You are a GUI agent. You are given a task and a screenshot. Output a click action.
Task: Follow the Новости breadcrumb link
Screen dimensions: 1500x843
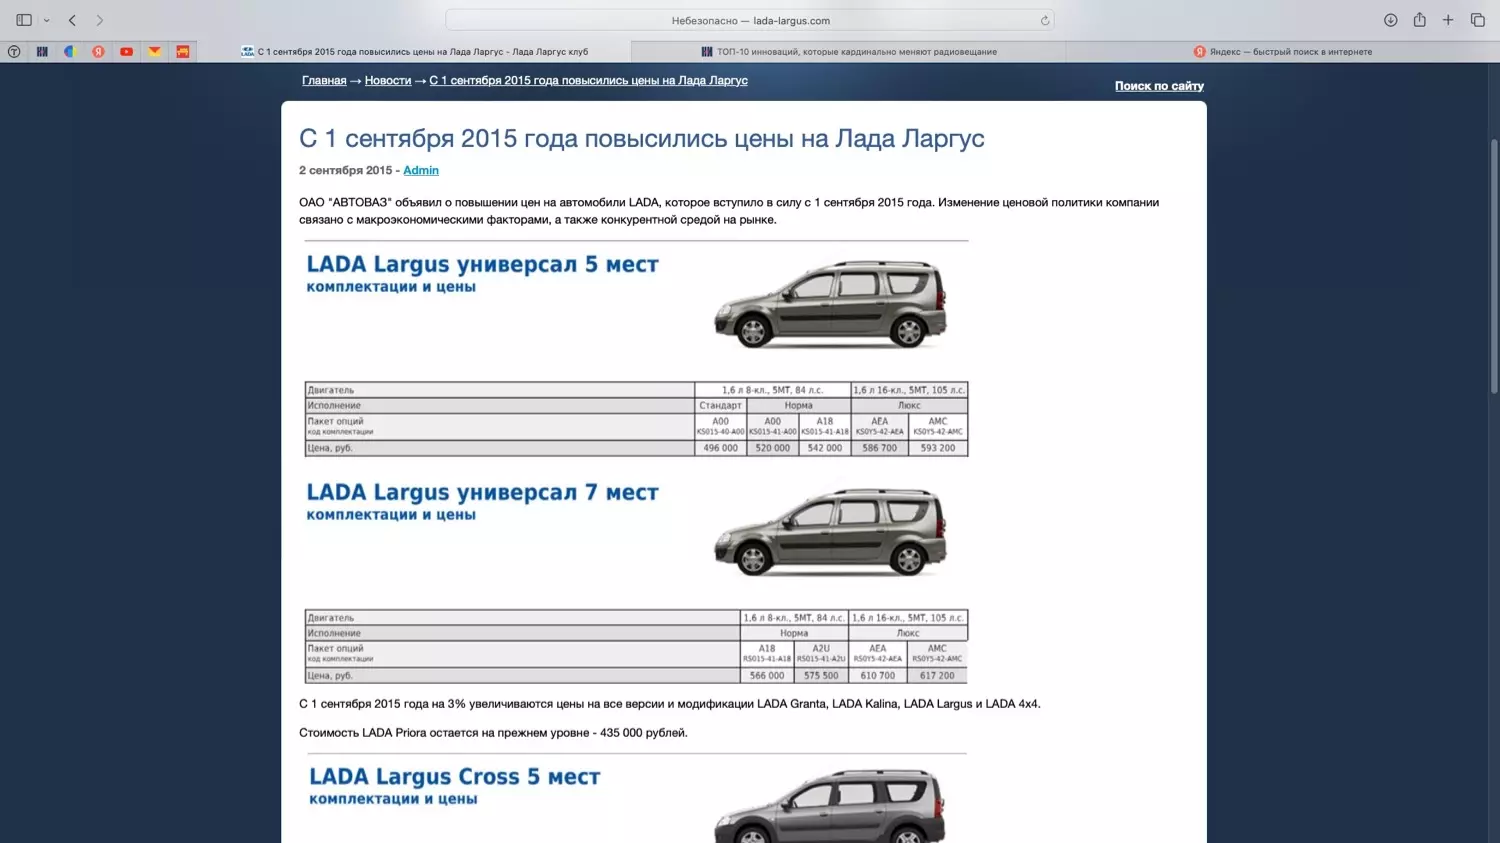pos(388,80)
